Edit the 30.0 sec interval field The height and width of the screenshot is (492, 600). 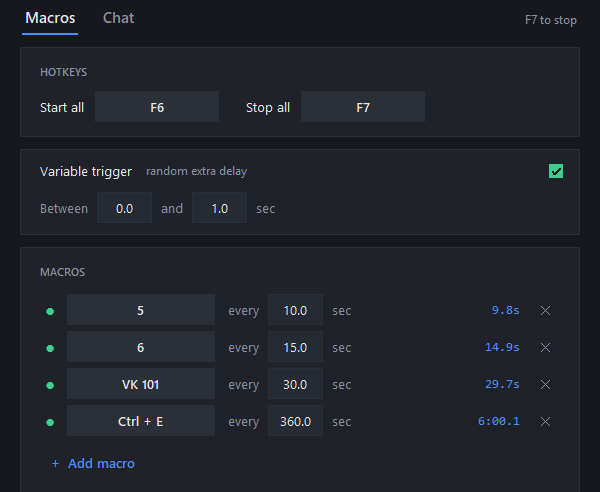(295, 384)
